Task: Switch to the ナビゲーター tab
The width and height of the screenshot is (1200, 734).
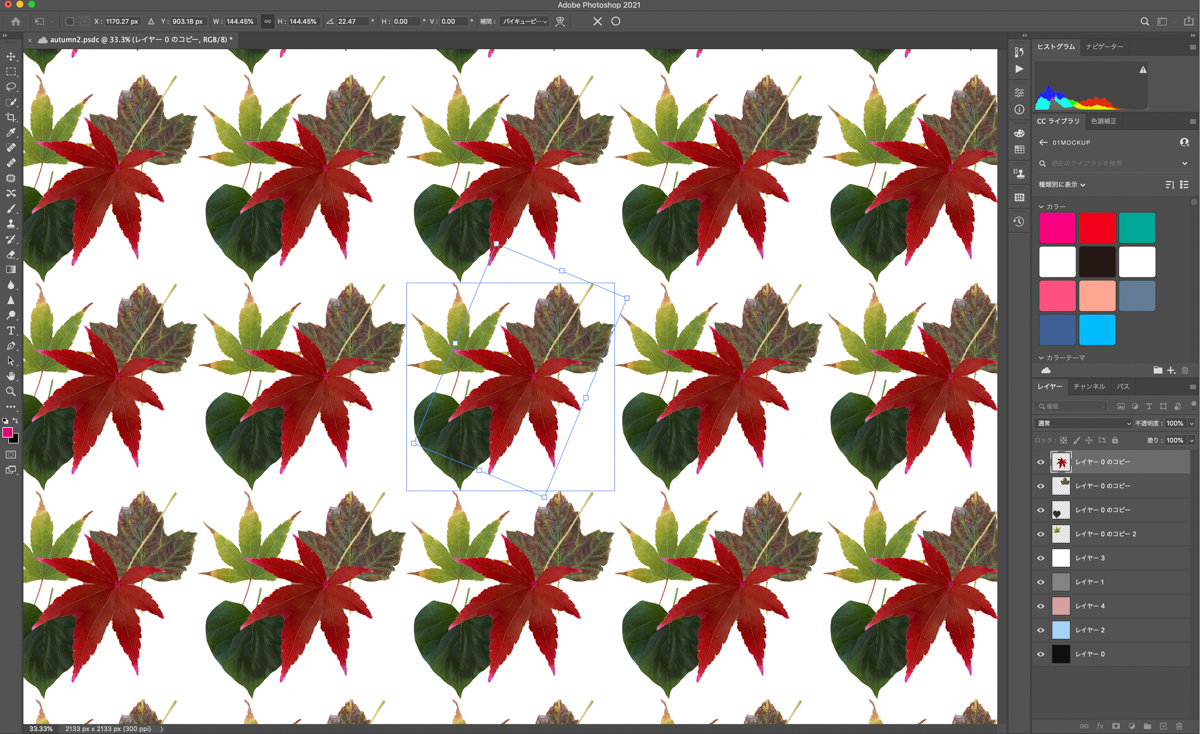Action: [x=1104, y=47]
